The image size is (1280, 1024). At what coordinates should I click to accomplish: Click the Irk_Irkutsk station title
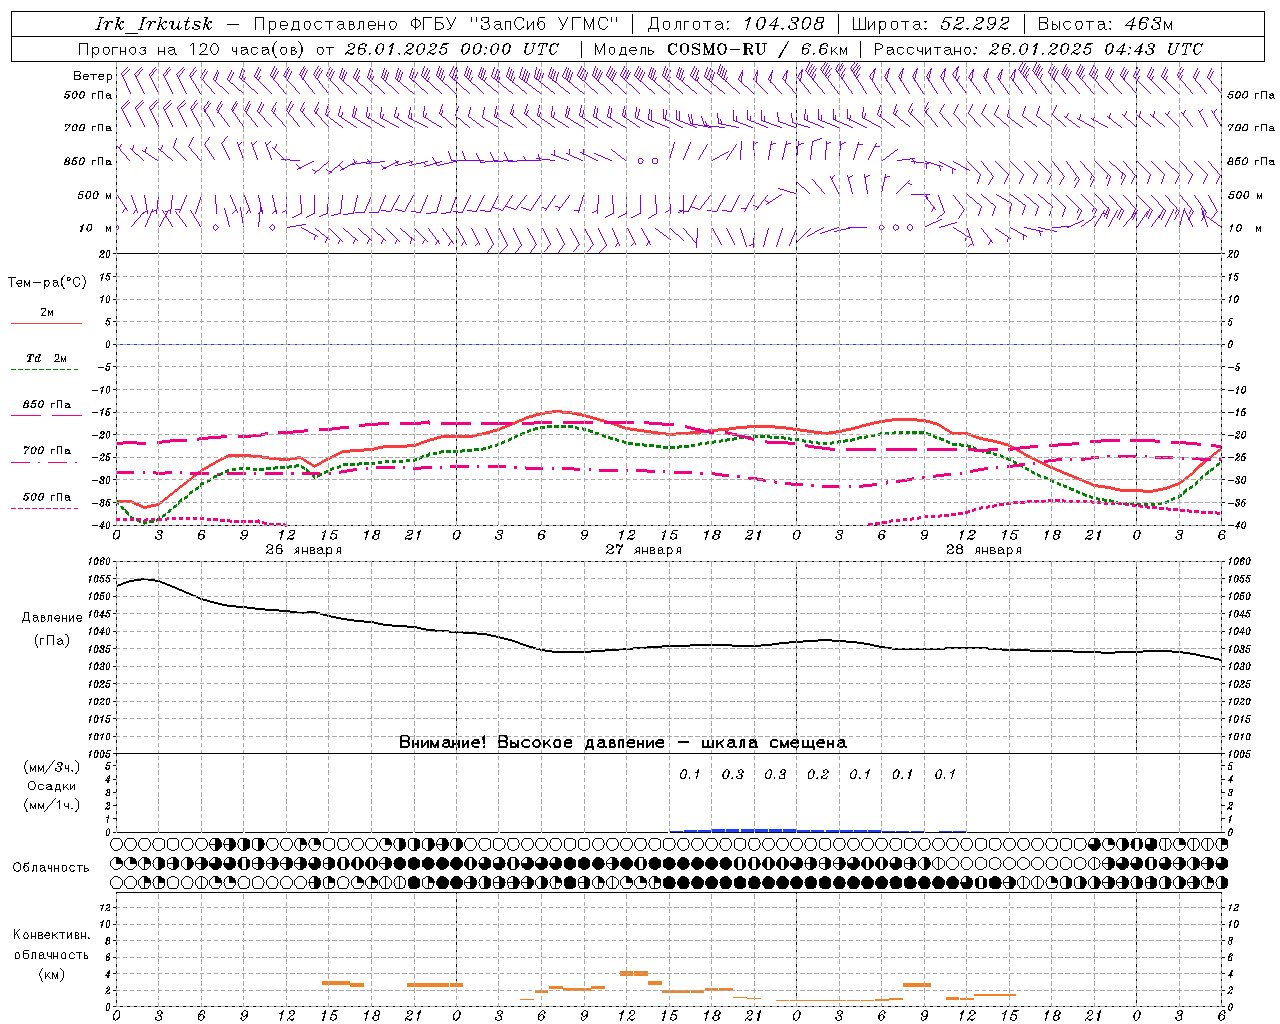[x=153, y=24]
